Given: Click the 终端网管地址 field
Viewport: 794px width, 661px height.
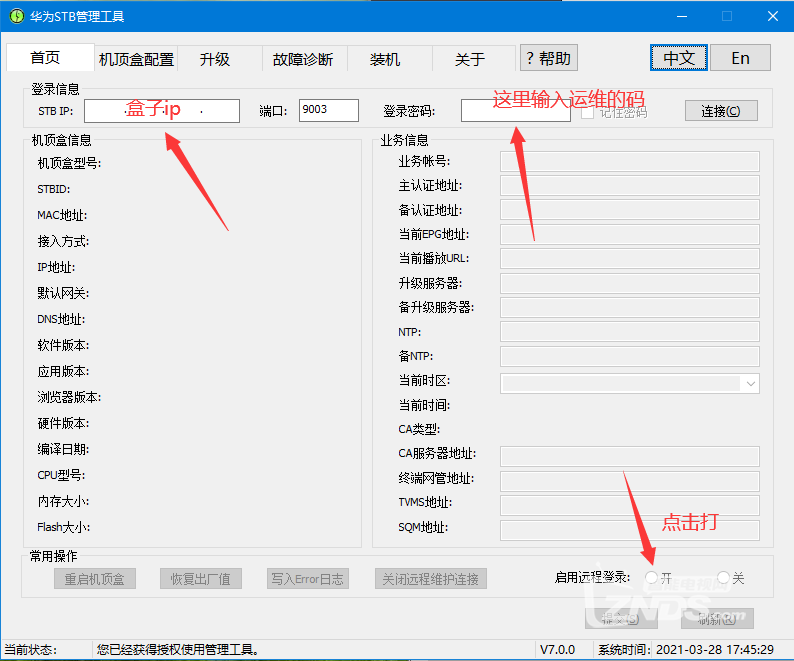Looking at the screenshot, I should click(x=629, y=481).
